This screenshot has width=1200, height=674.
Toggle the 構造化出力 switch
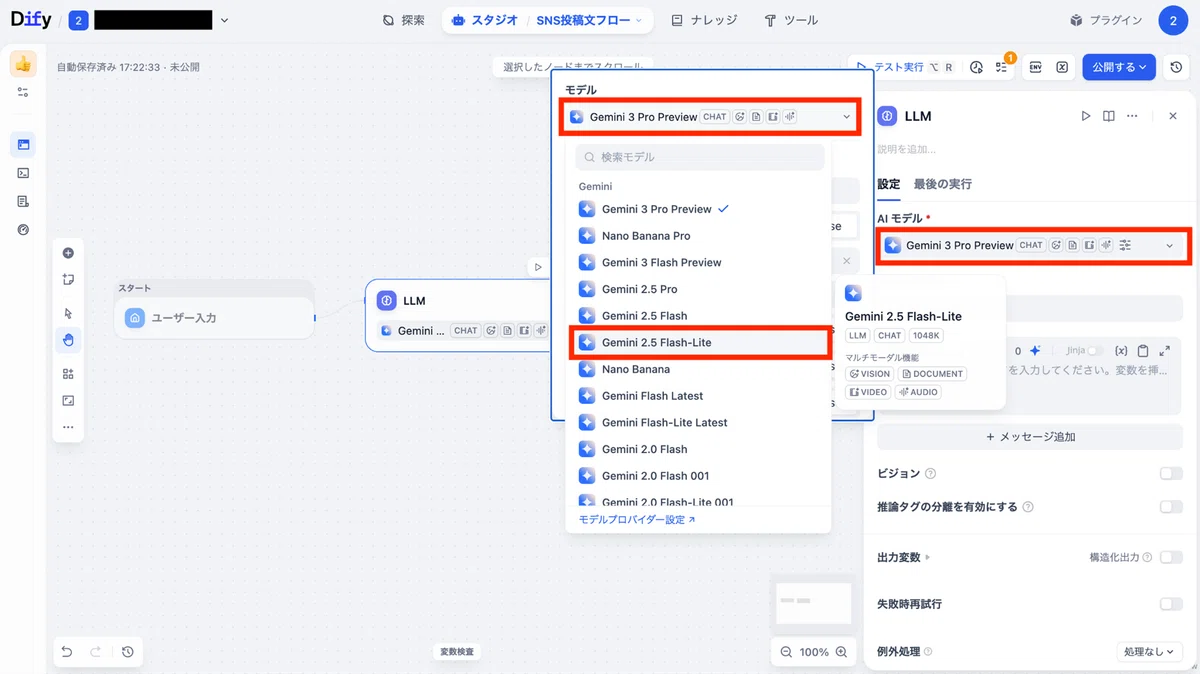tap(1170, 557)
